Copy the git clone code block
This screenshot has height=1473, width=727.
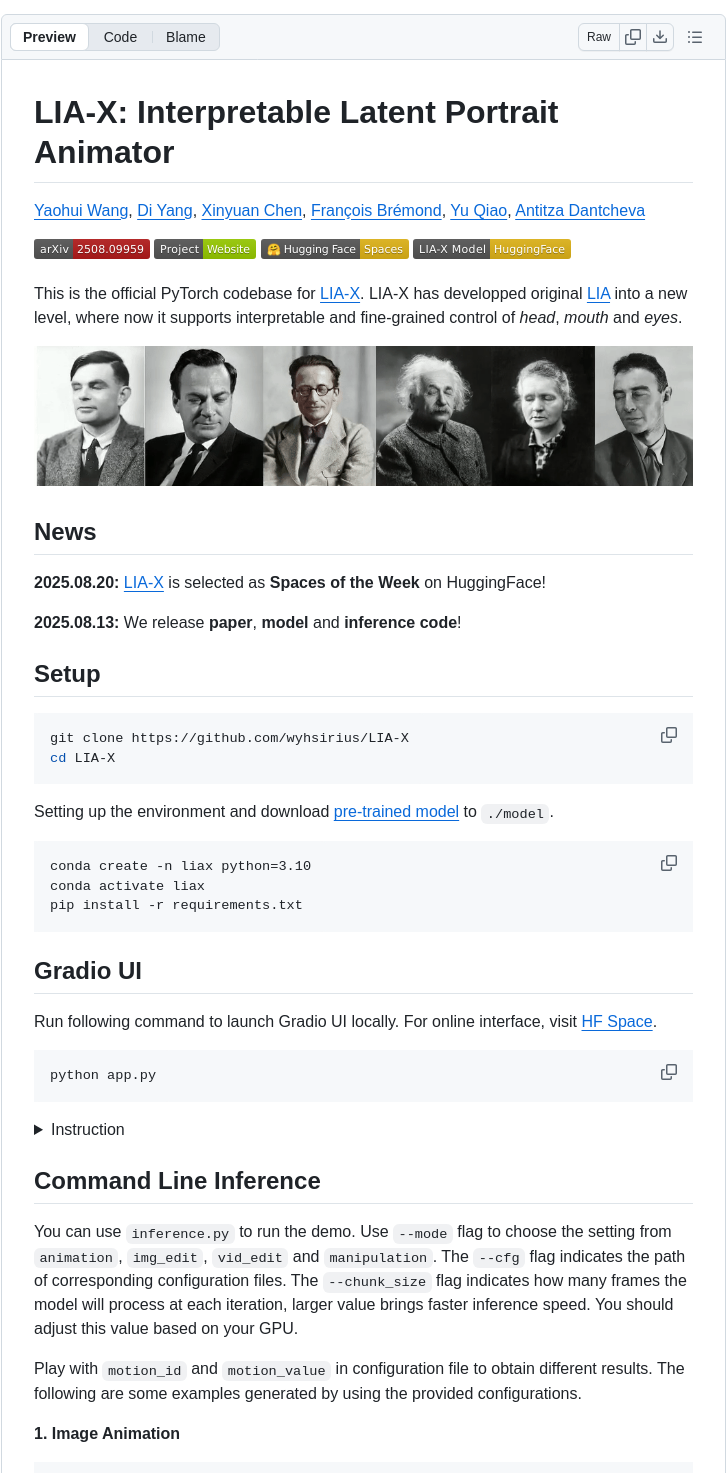click(x=668, y=734)
